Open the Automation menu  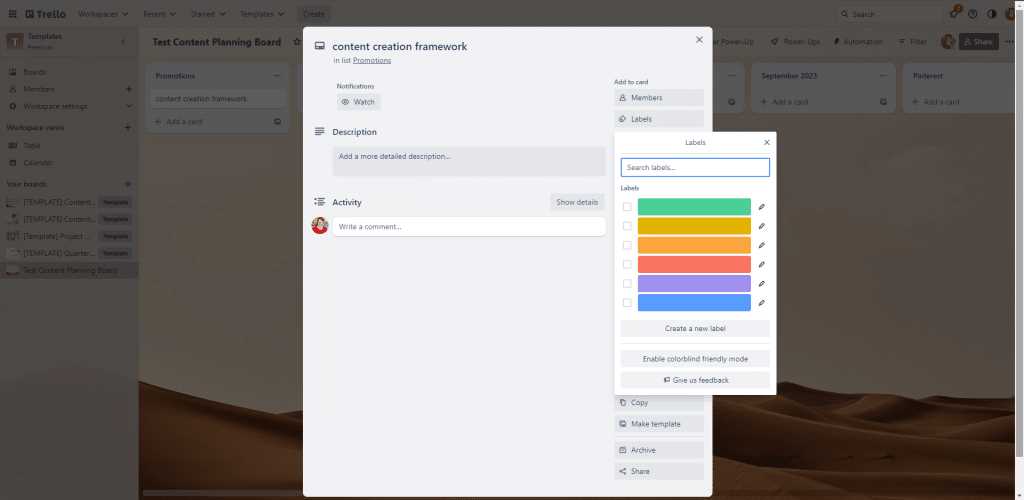858,42
